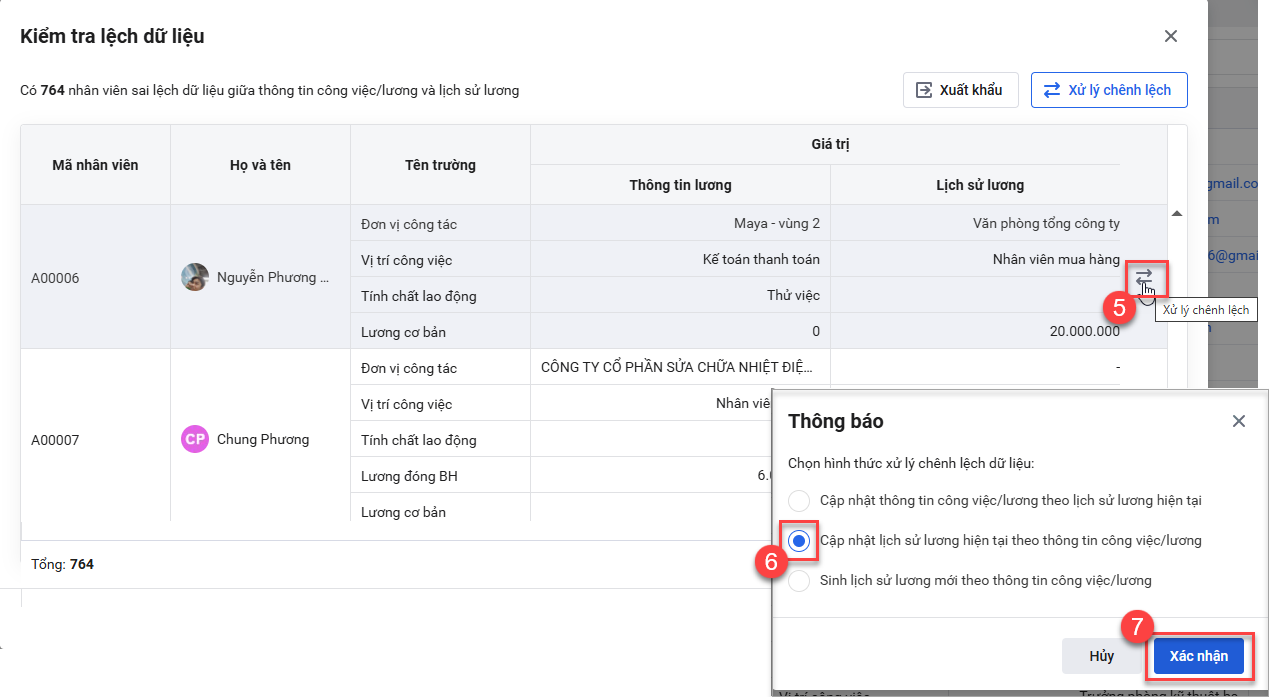Select Cập nhật thông tin công việc/lương radio option
Image resolution: width=1269 pixels, height=697 pixels.
point(799,500)
